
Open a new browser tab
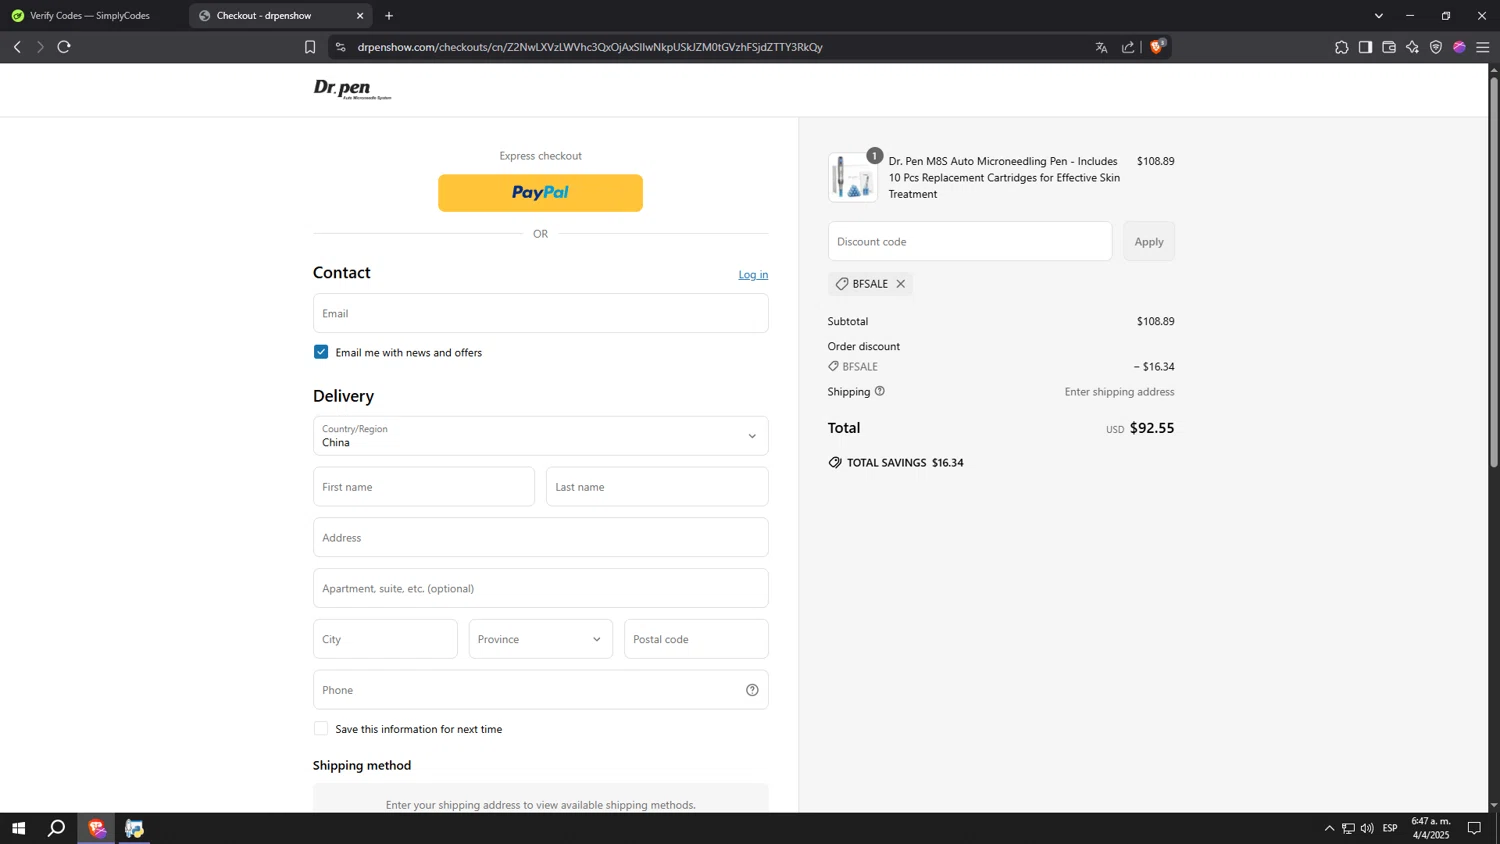coord(389,16)
